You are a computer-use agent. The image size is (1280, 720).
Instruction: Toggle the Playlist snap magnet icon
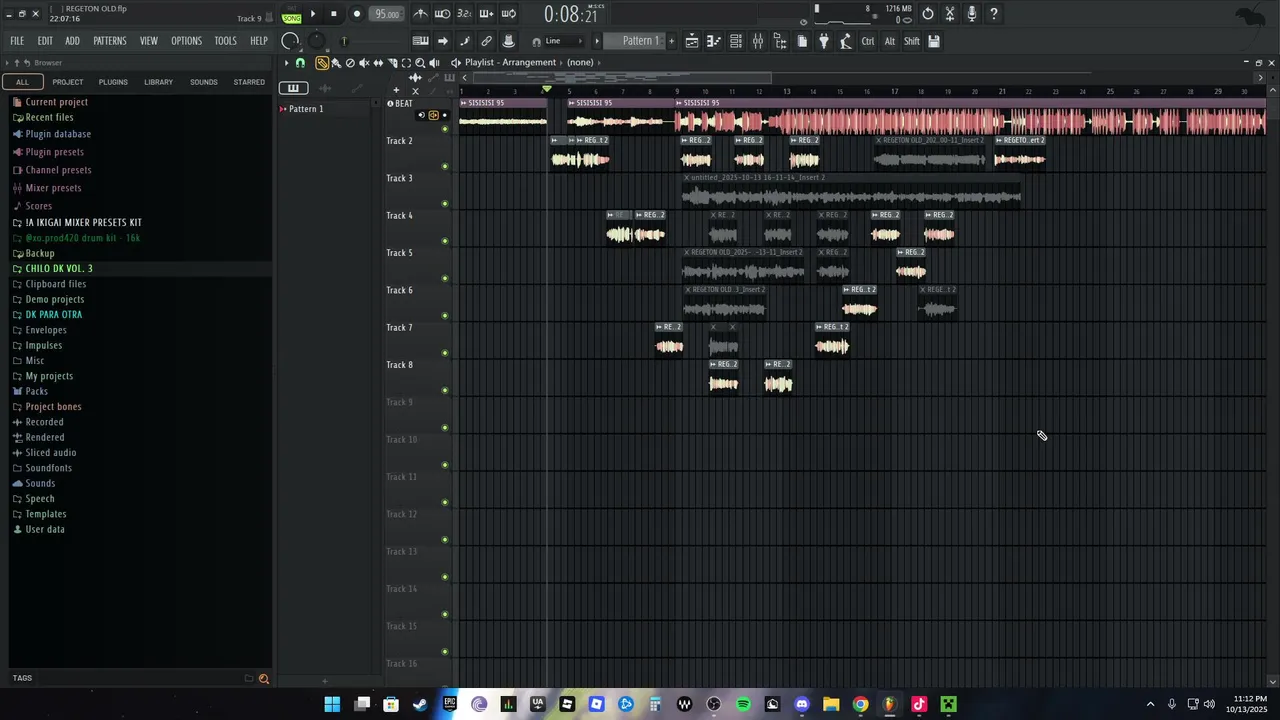(x=300, y=62)
